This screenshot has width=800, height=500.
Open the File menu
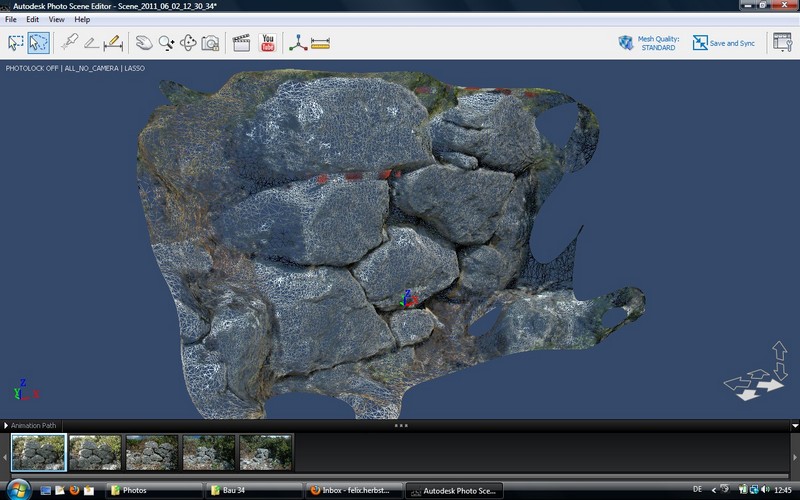11,19
